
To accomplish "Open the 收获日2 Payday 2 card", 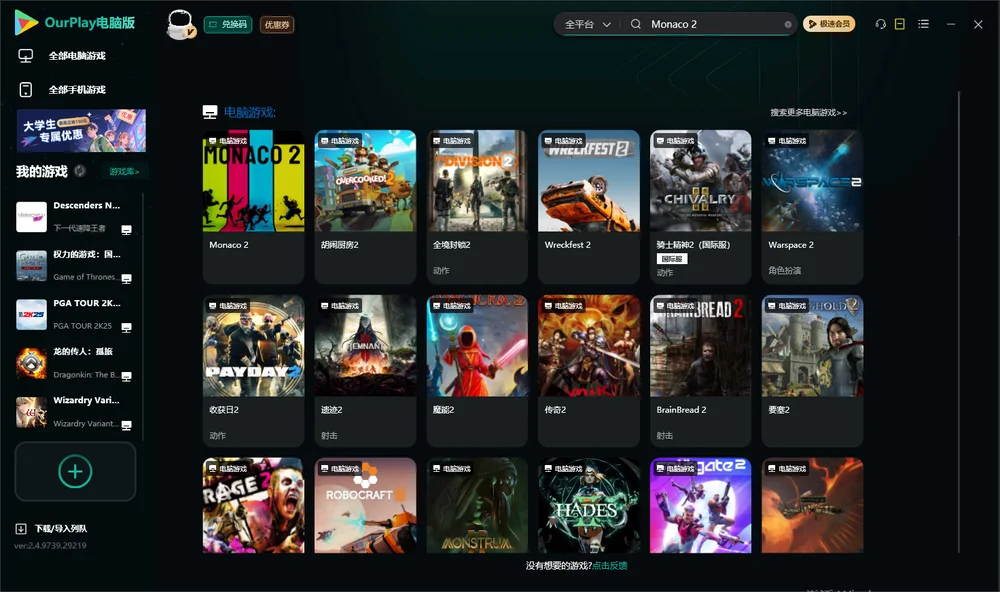I will 253,371.
